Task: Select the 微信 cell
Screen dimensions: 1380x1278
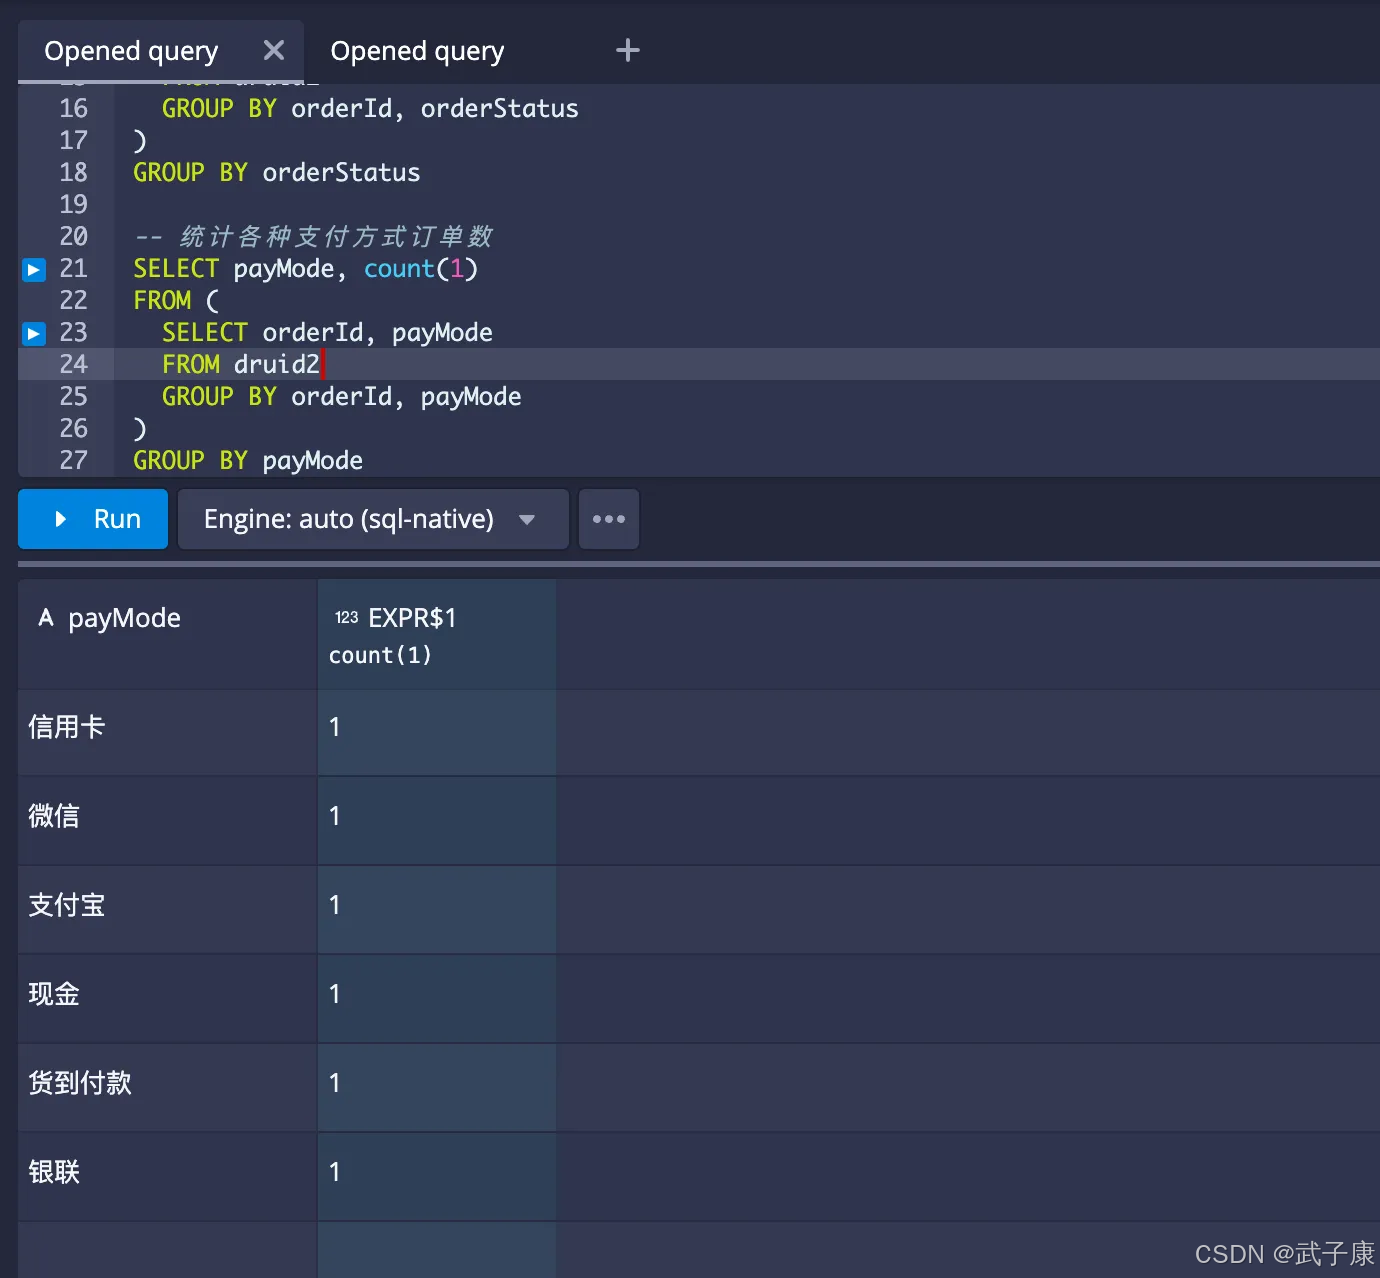Action: pyautogui.click(x=168, y=821)
